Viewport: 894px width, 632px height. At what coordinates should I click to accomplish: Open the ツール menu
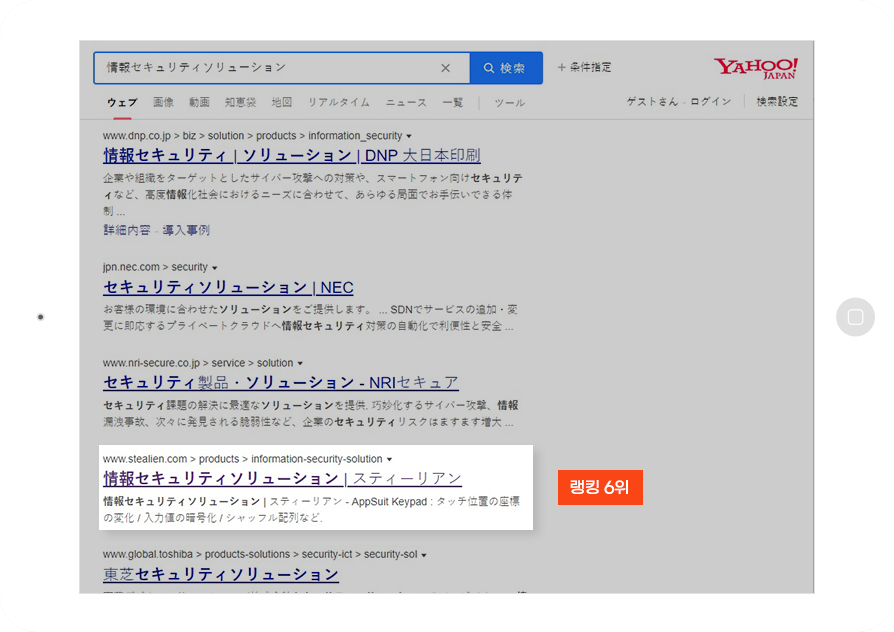(509, 103)
